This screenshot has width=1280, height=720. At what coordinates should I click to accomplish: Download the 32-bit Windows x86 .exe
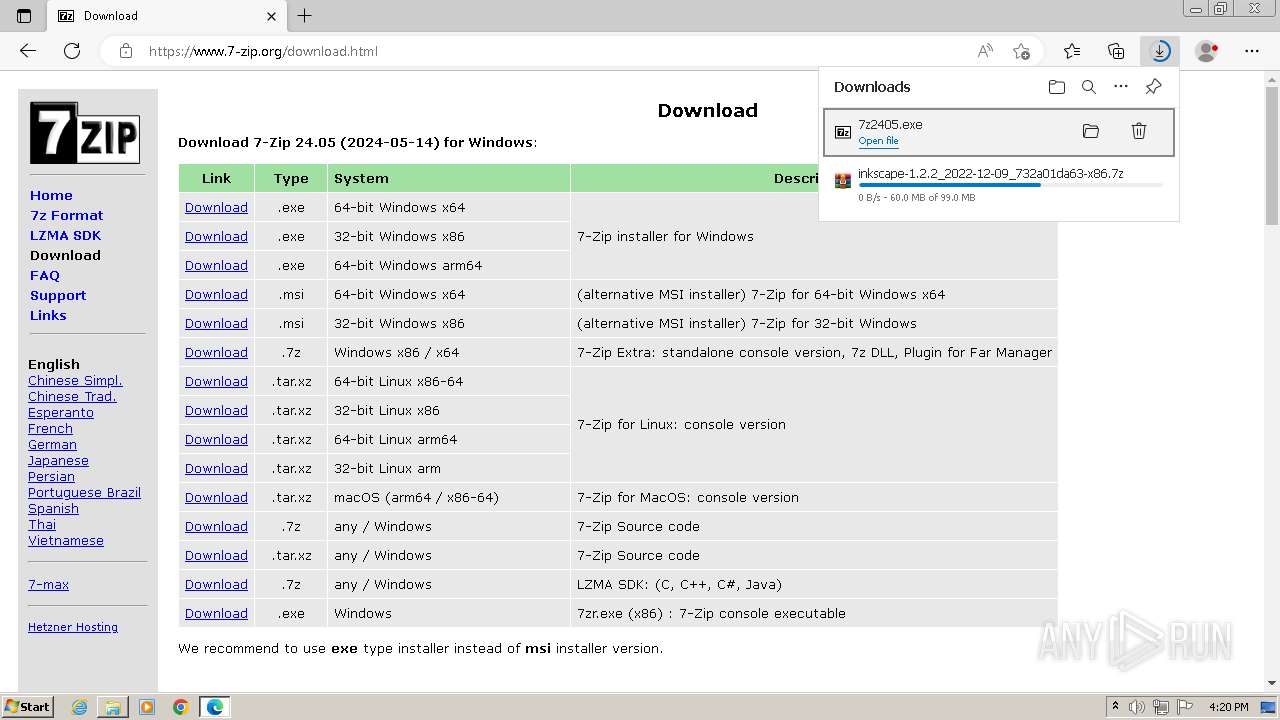[x=216, y=236]
